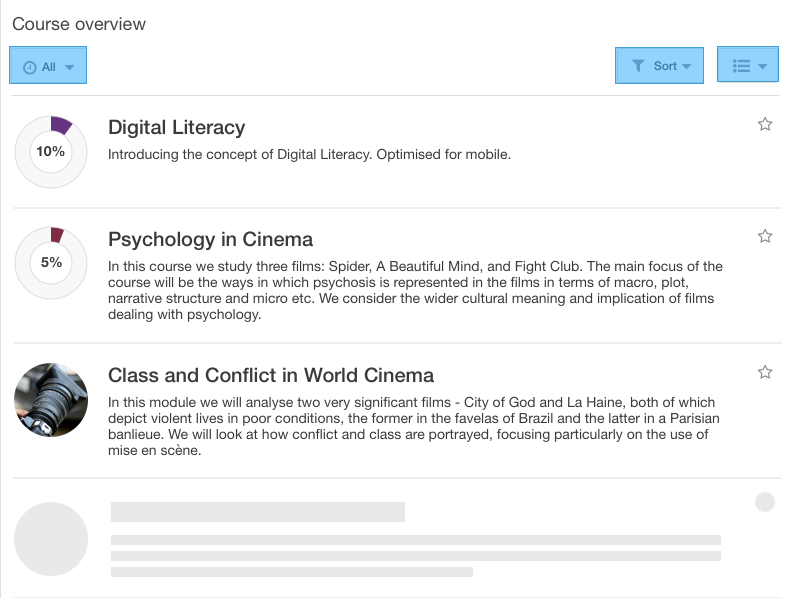The image size is (793, 598).
Task: Open the list view display dropdown
Action: (747, 64)
